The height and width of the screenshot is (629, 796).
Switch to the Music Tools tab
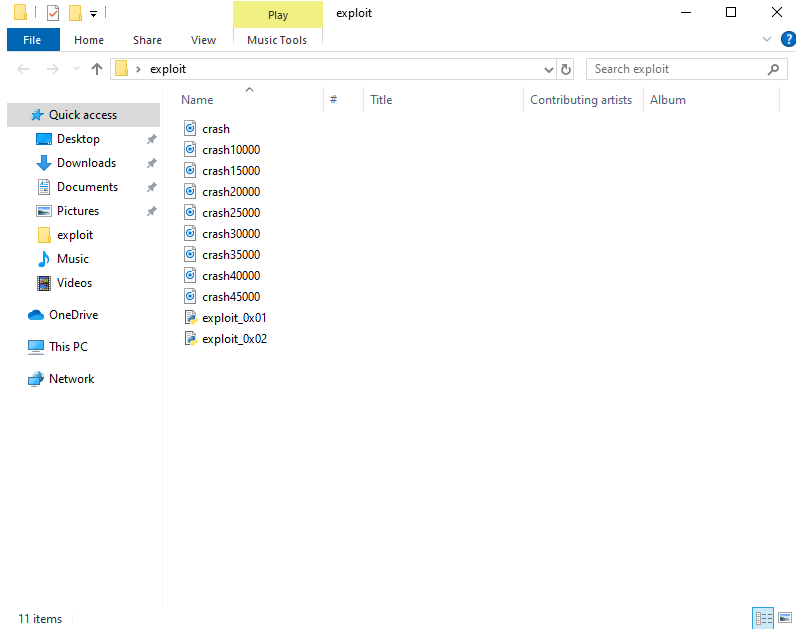coord(277,40)
